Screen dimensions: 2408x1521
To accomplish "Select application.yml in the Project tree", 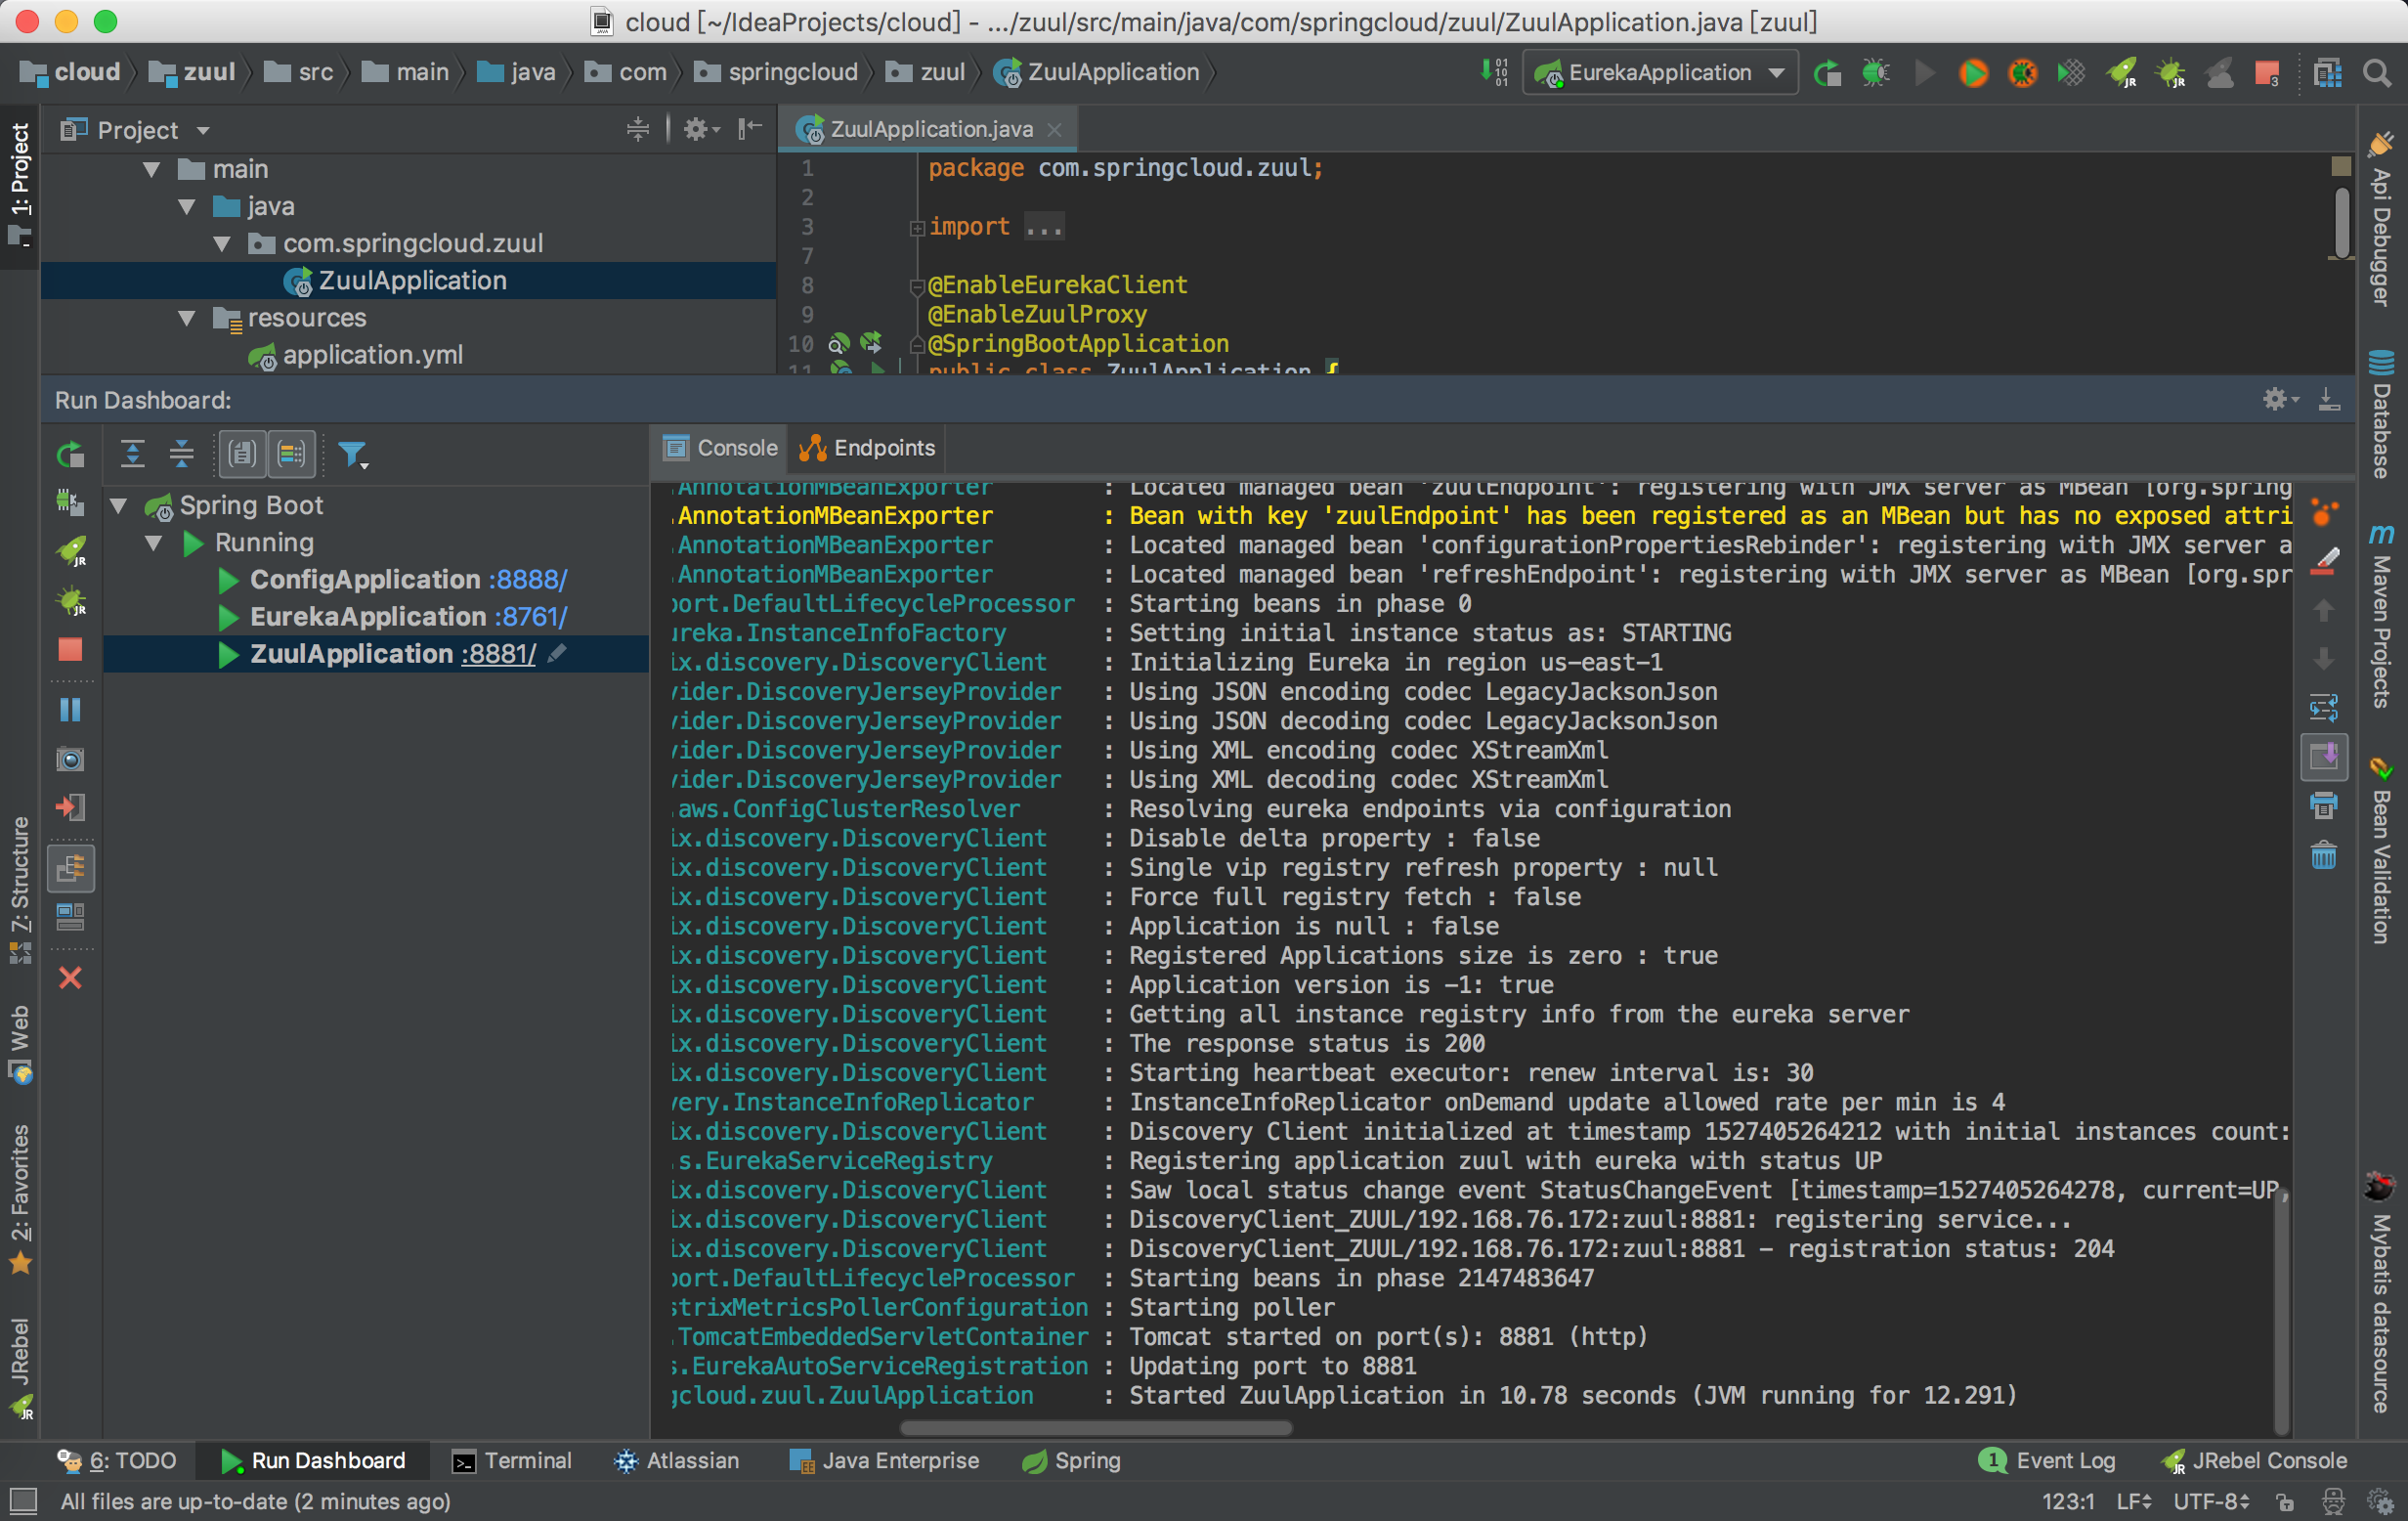I will pos(371,355).
